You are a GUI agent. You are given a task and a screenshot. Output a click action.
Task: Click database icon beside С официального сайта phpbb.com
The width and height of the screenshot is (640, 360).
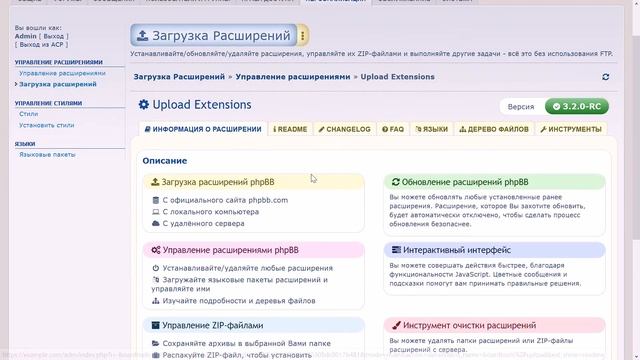[x=156, y=200]
